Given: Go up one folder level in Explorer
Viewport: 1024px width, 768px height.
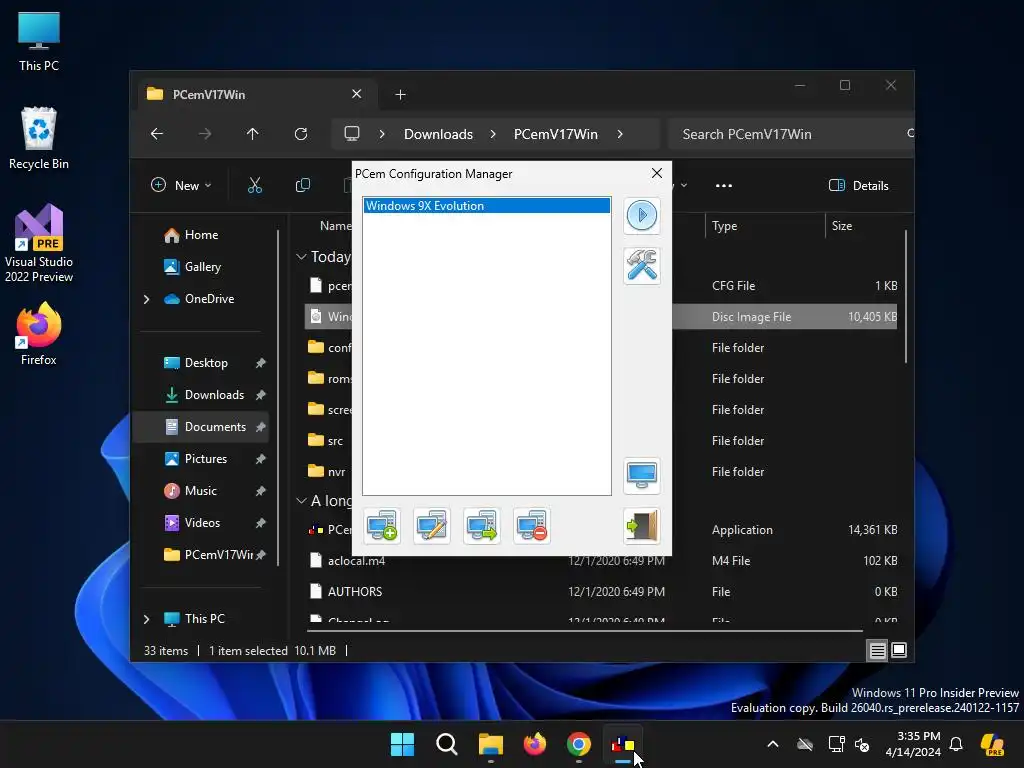Looking at the screenshot, I should 253,134.
